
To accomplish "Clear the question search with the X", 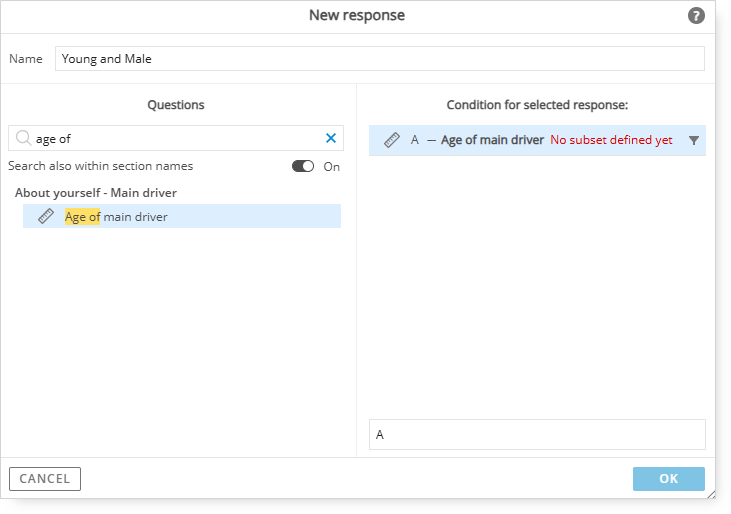I will (331, 138).
